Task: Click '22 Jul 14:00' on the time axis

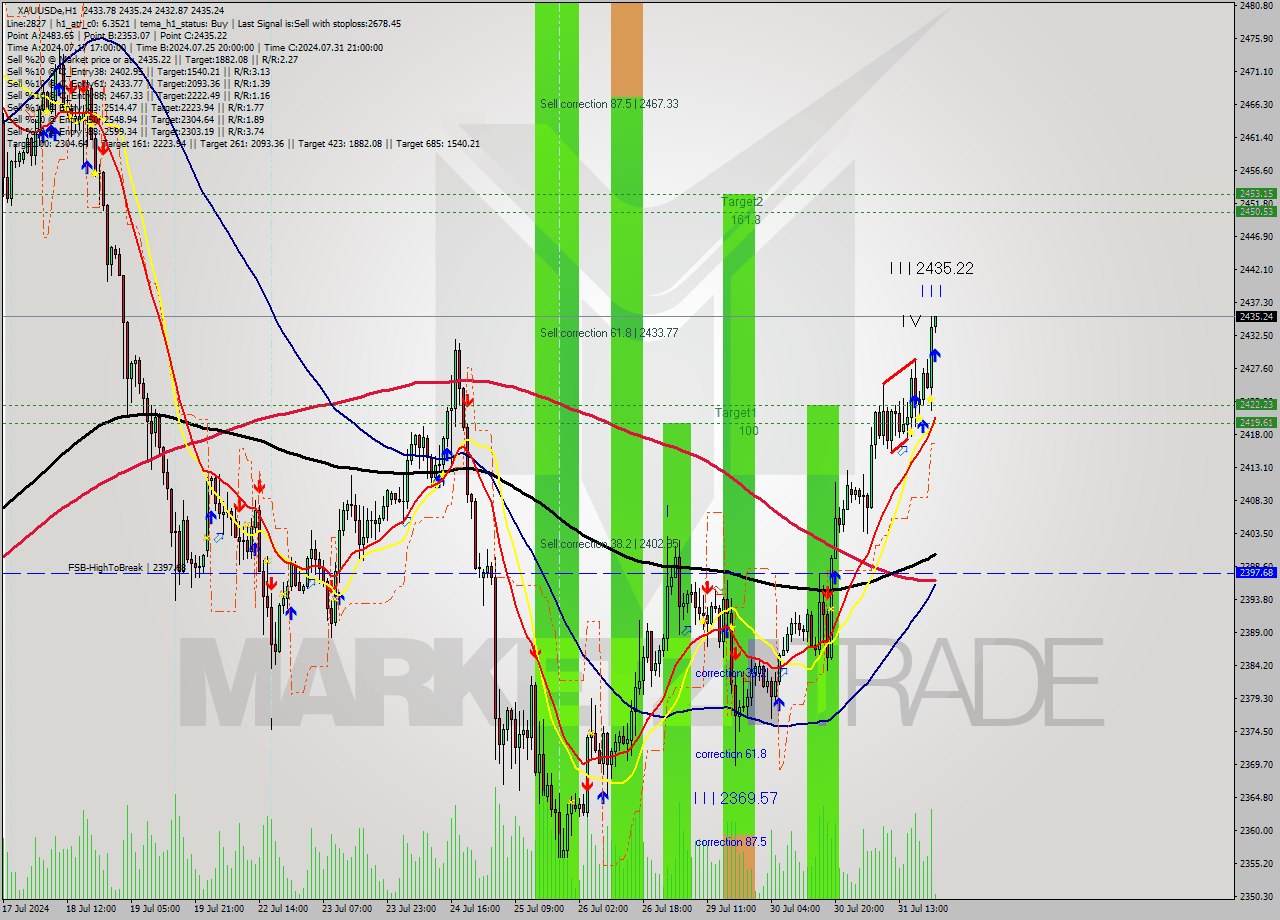Action: click(x=282, y=909)
